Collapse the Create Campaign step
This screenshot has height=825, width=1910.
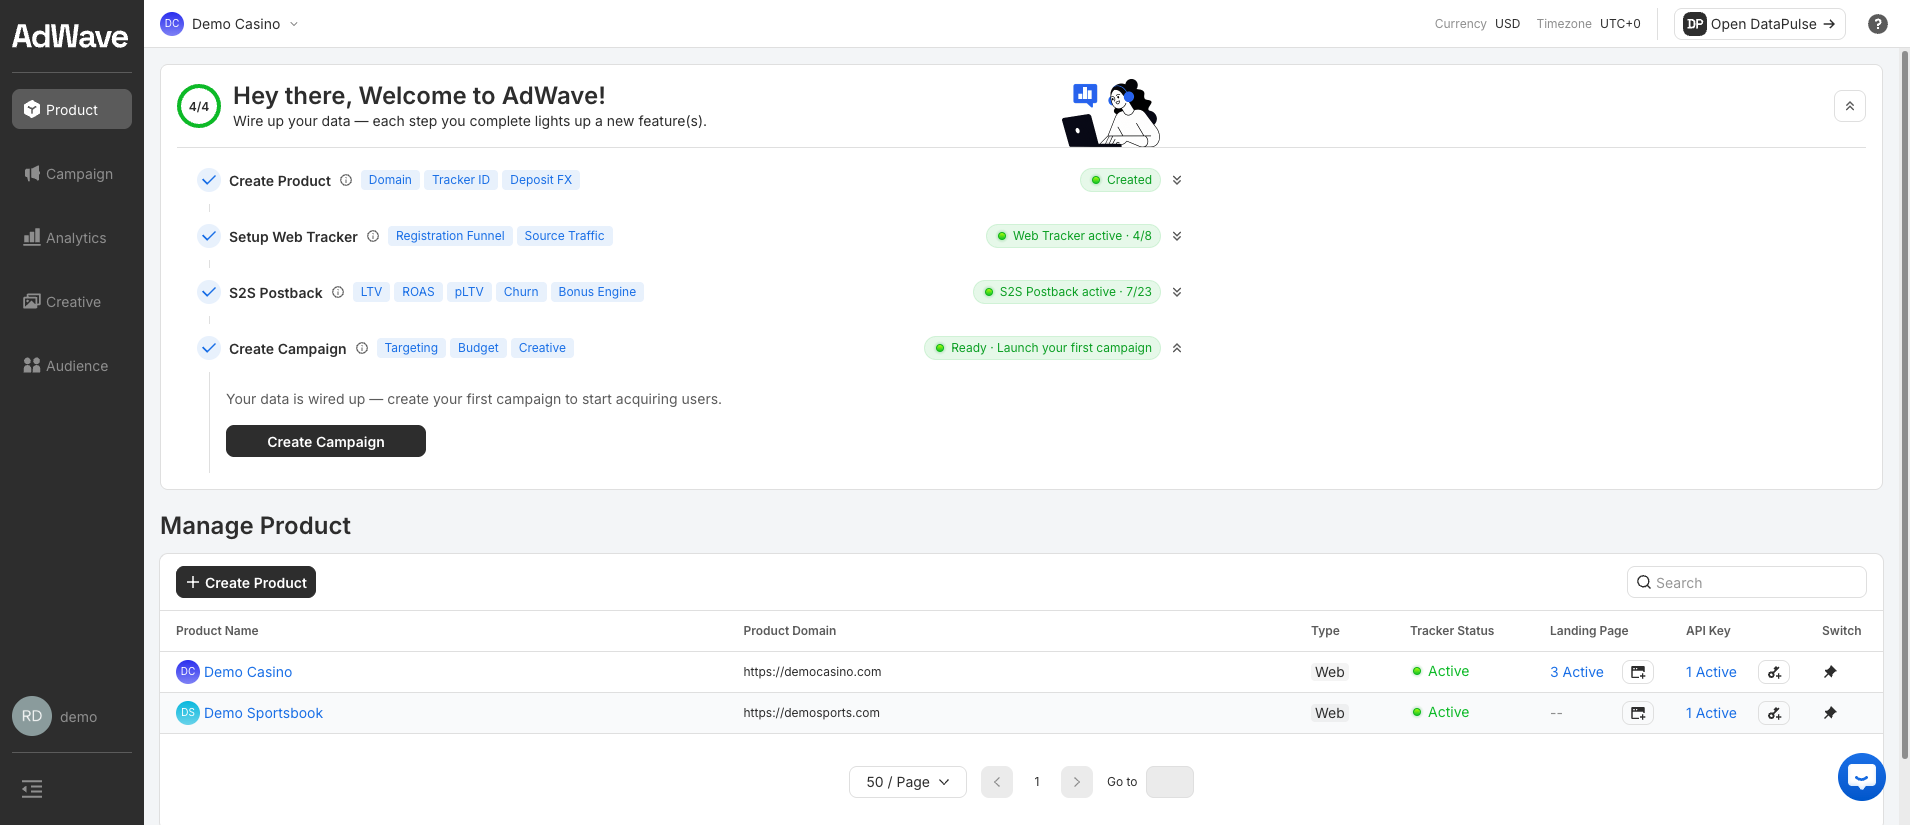point(1177,348)
